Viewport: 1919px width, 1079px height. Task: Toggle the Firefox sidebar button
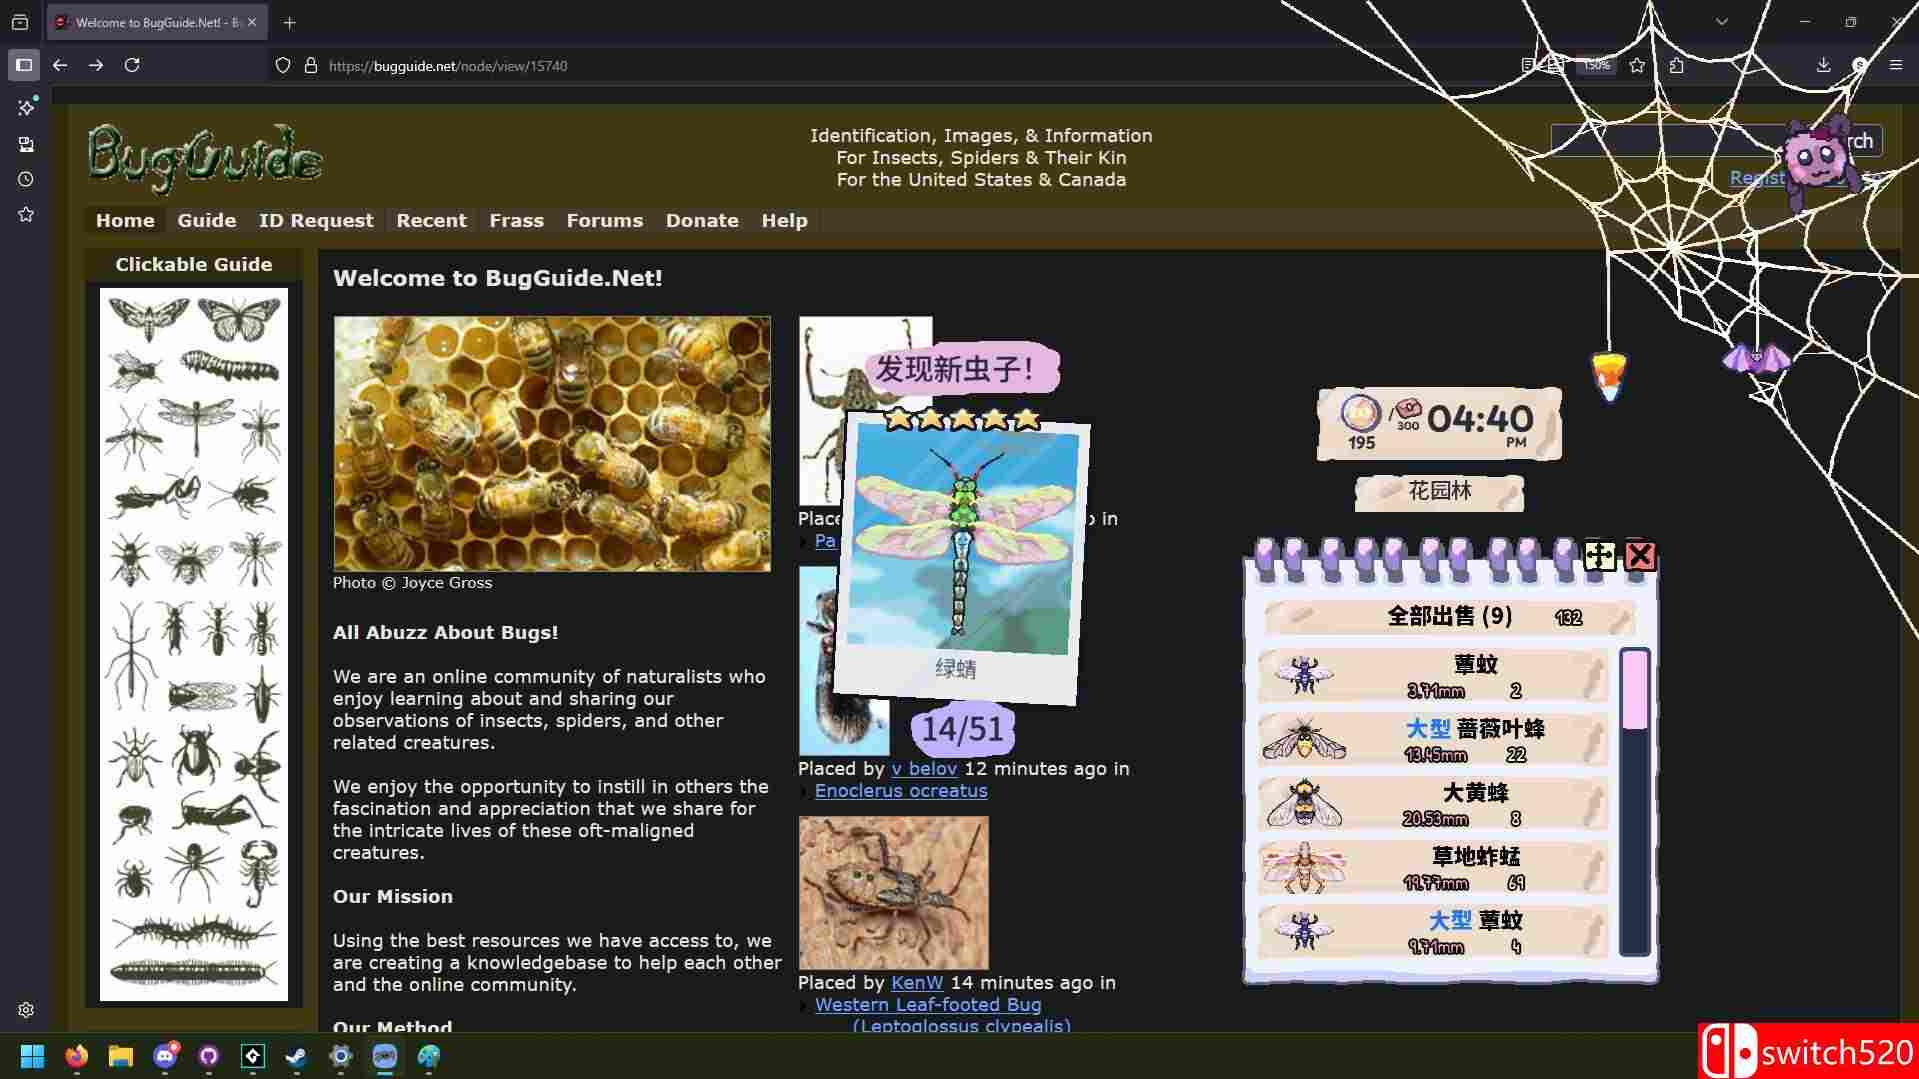coord(24,66)
